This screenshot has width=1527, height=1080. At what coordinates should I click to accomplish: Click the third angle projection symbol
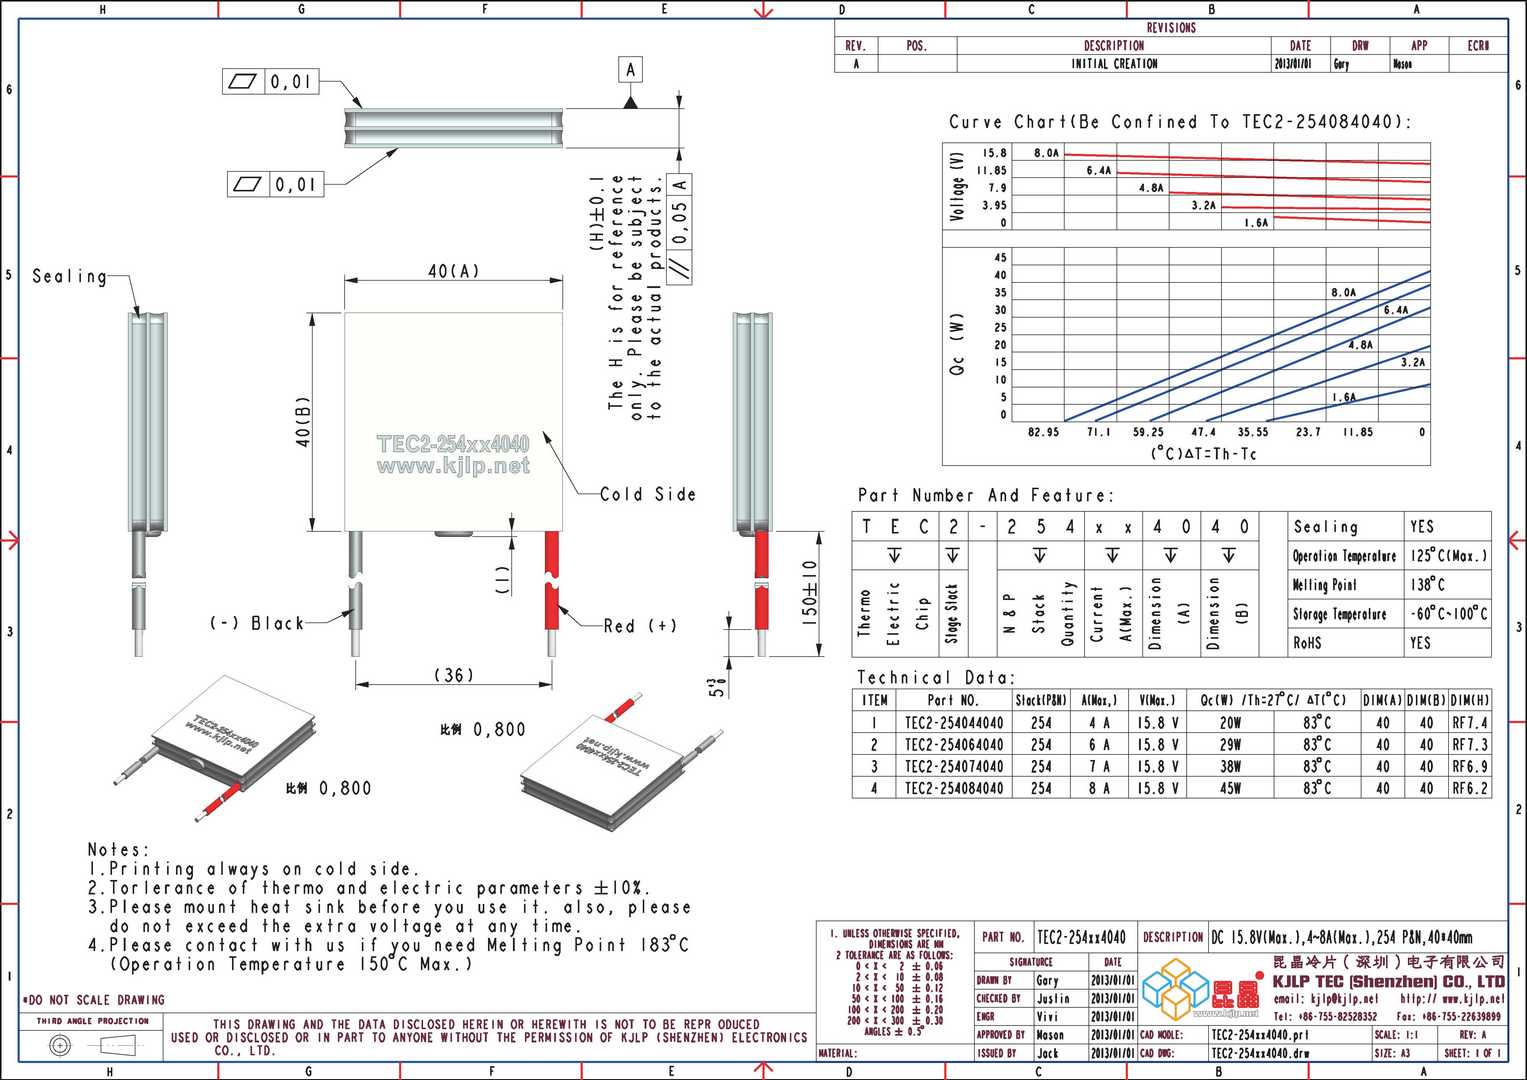pos(95,1046)
